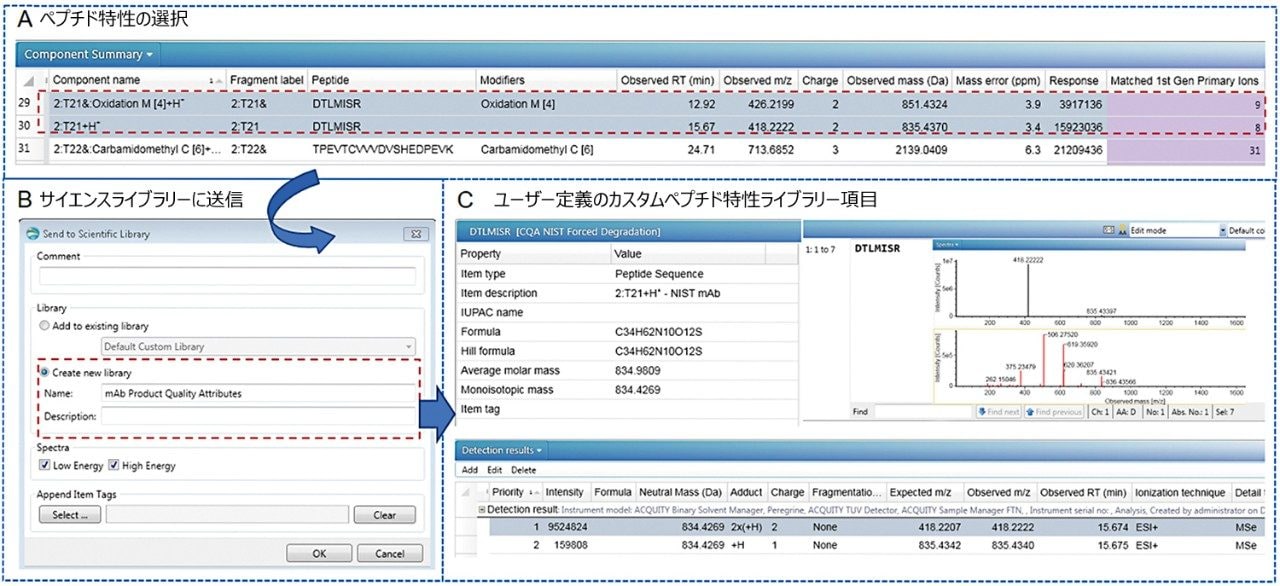
Task: Click Matched 1st Gen Primary Ions header
Action: 1186,80
